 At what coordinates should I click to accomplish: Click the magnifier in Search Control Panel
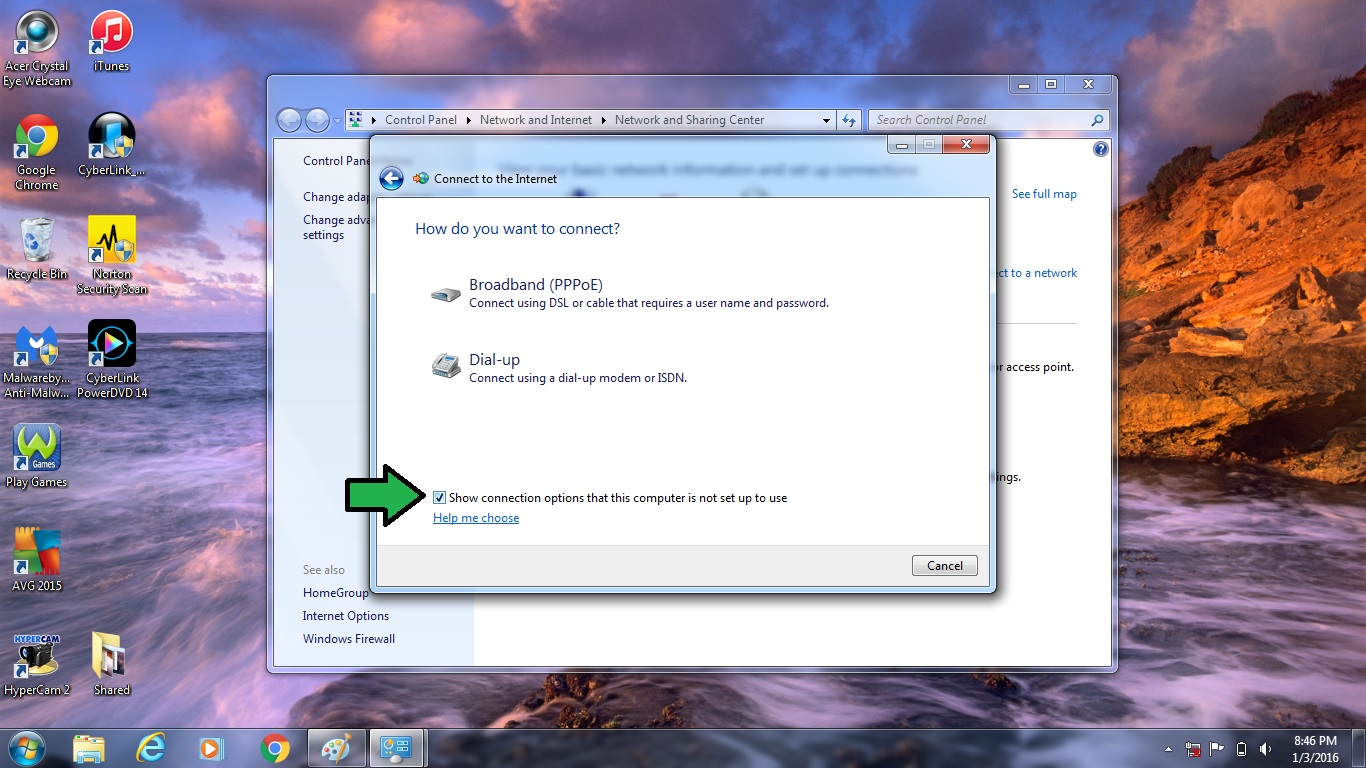coord(1098,120)
